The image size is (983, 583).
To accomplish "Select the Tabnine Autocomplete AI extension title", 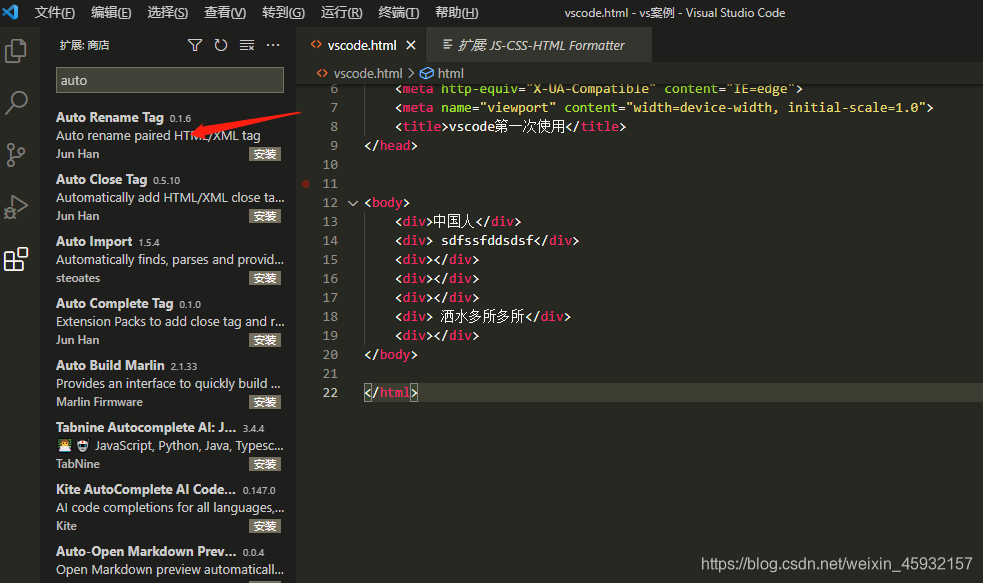I will click(x=146, y=428).
